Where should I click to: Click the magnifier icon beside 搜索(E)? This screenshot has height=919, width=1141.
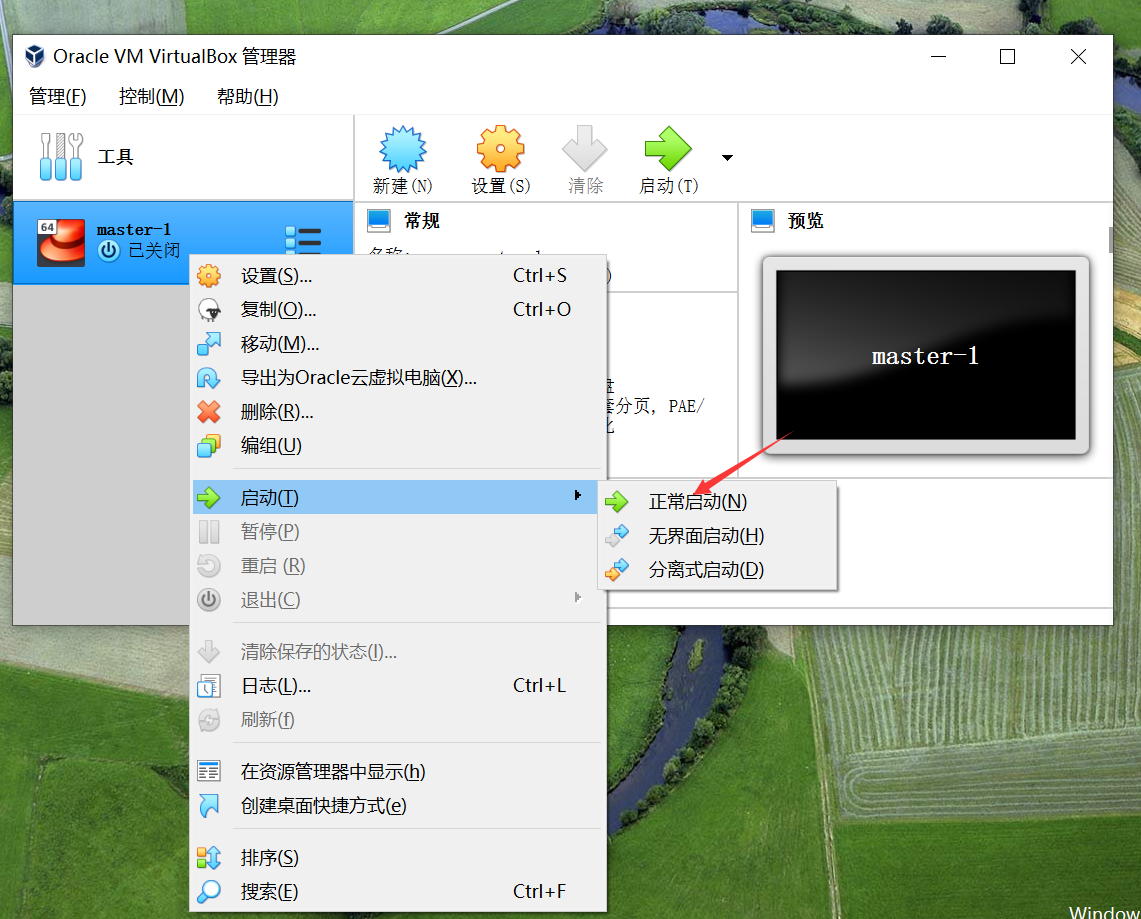(x=209, y=891)
